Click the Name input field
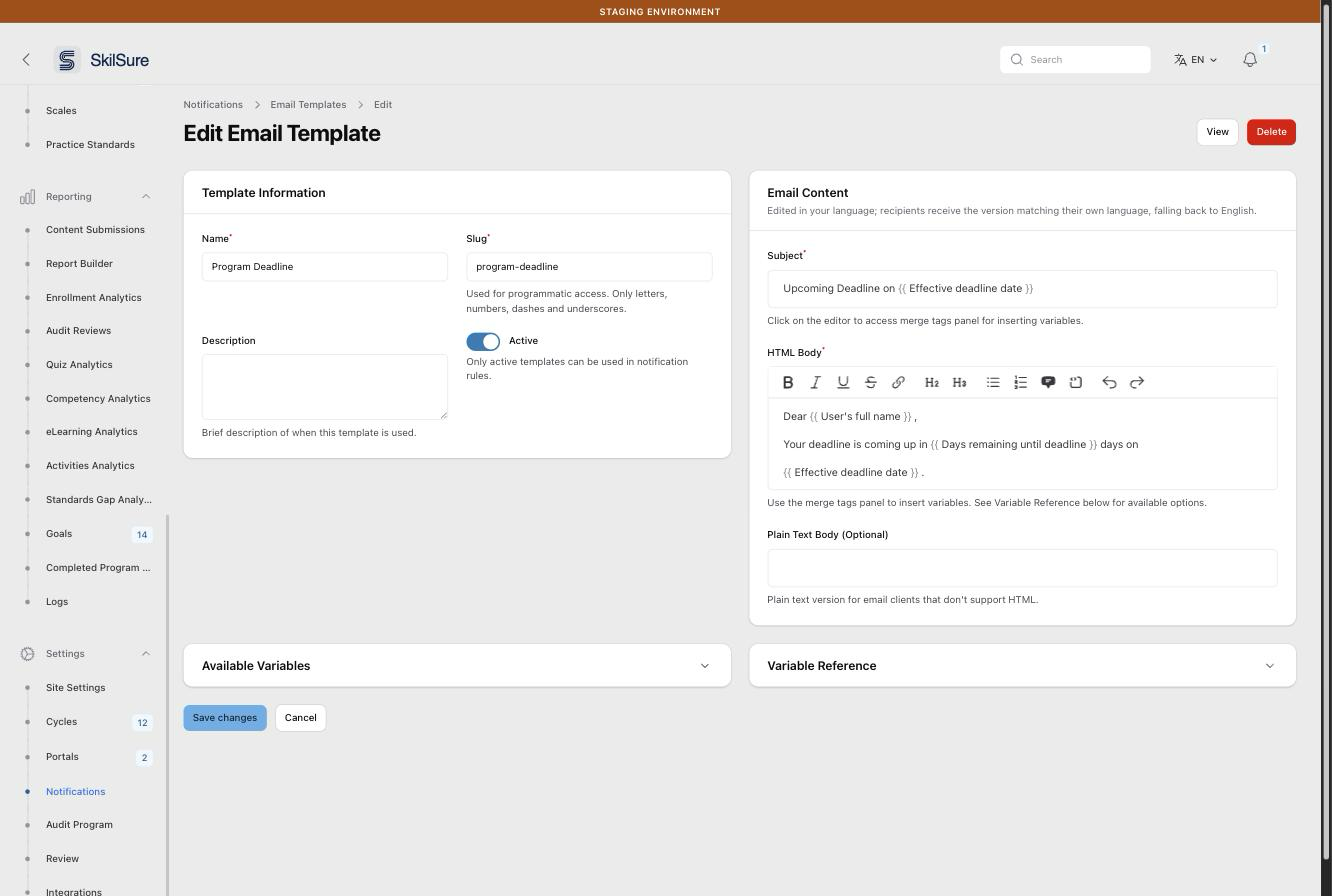This screenshot has width=1332, height=896. [325, 267]
